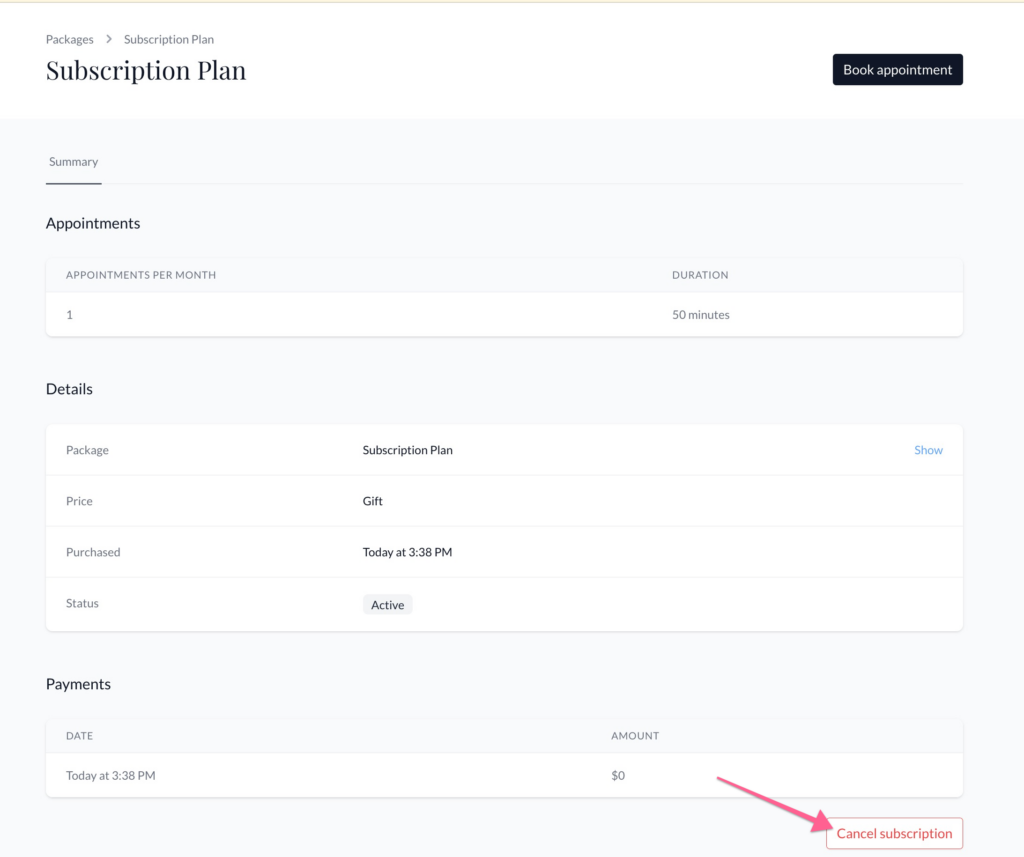The height and width of the screenshot is (857, 1024).
Task: Click the Book appointment button
Action: coord(897,70)
